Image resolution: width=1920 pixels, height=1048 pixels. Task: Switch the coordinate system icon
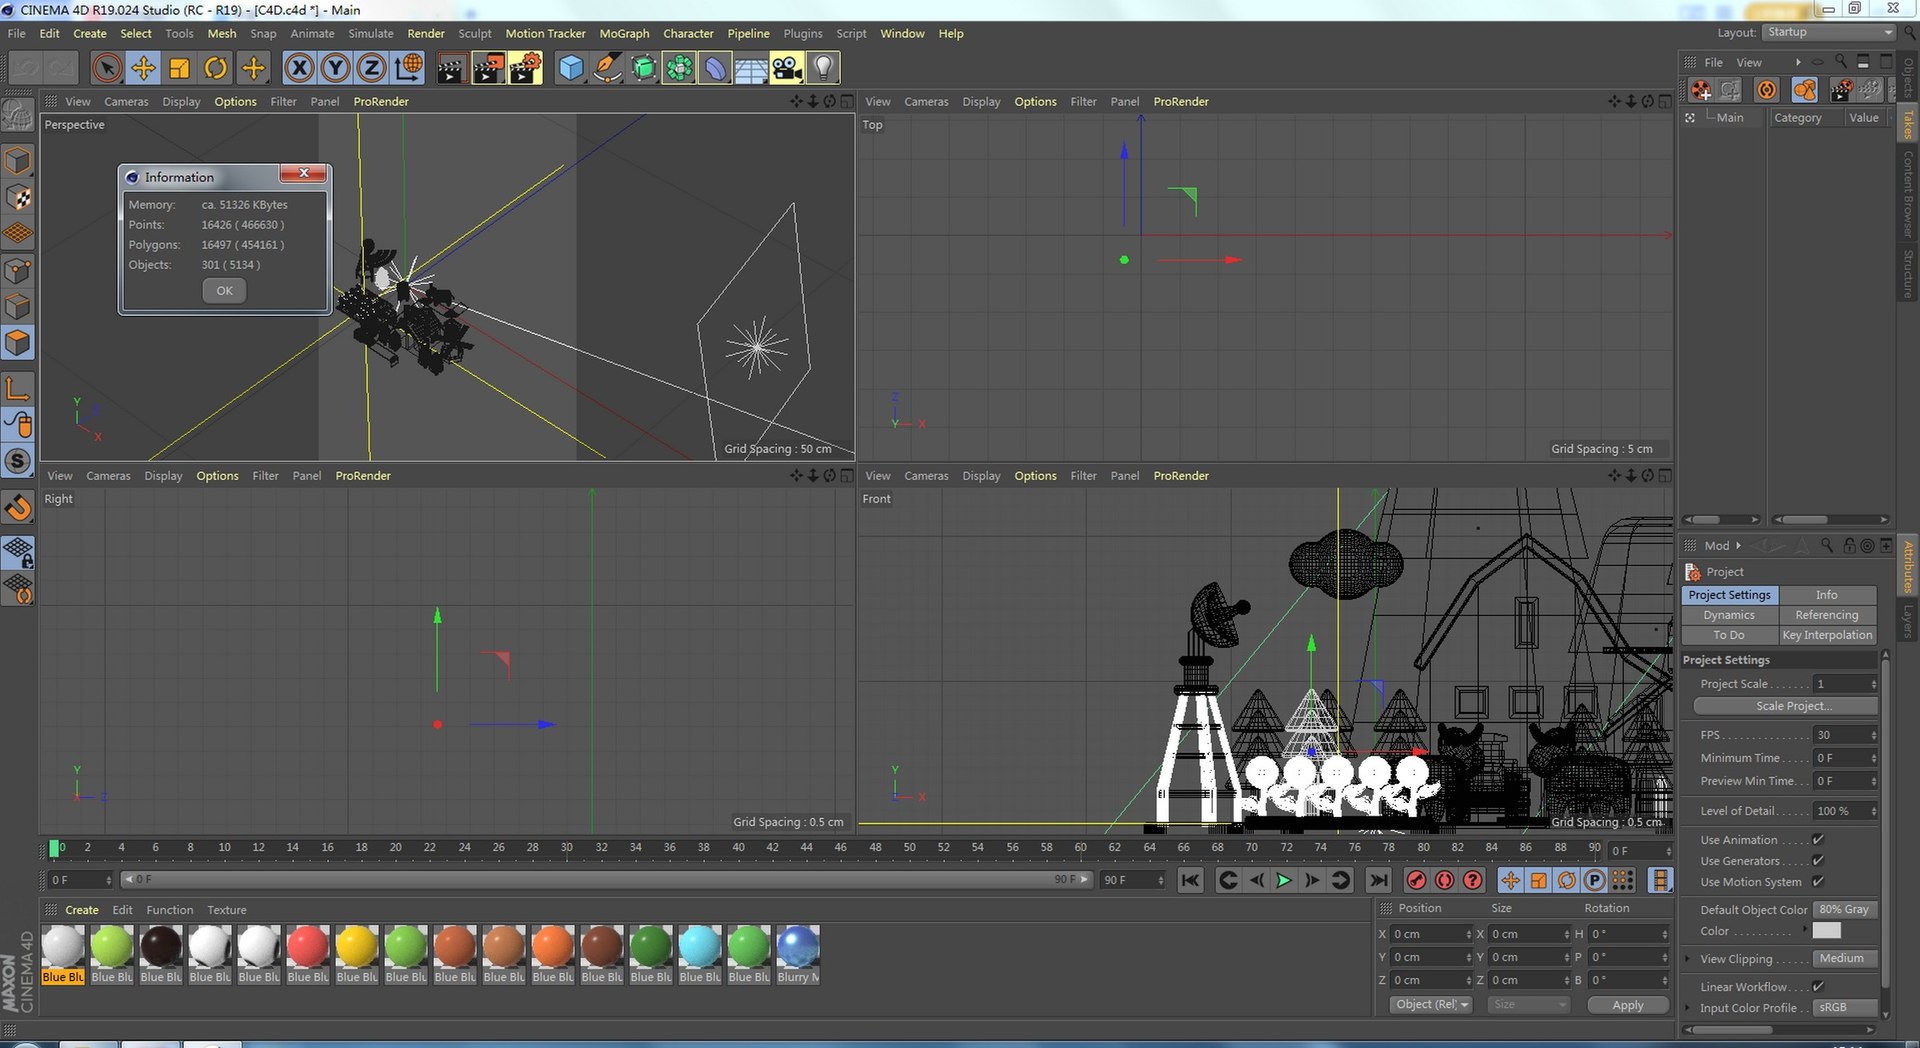(x=408, y=68)
